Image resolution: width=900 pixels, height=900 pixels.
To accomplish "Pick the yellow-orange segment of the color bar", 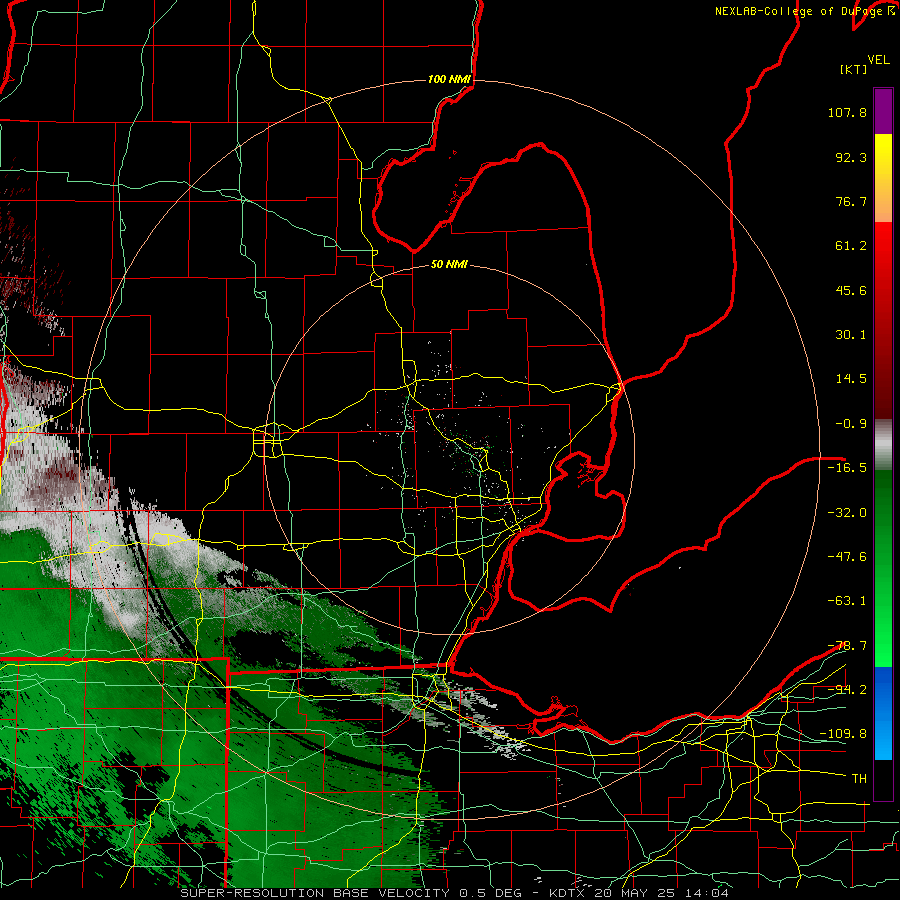I will 883,178.
